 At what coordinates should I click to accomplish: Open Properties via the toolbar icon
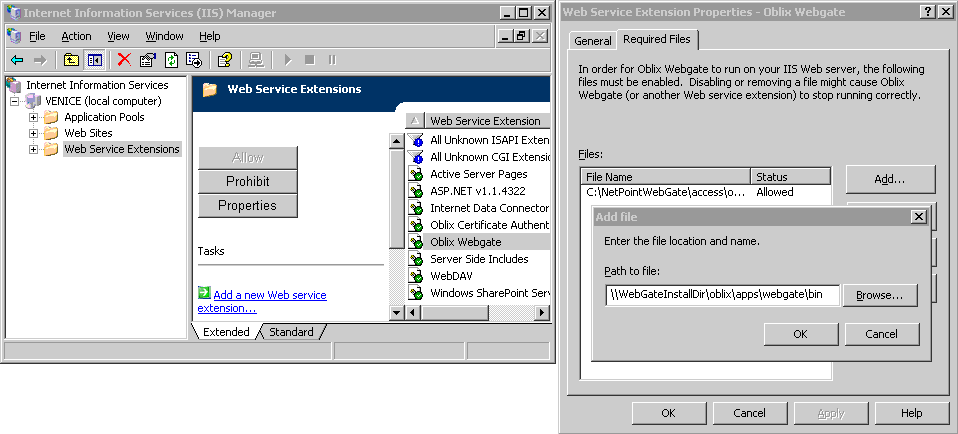tap(147, 60)
